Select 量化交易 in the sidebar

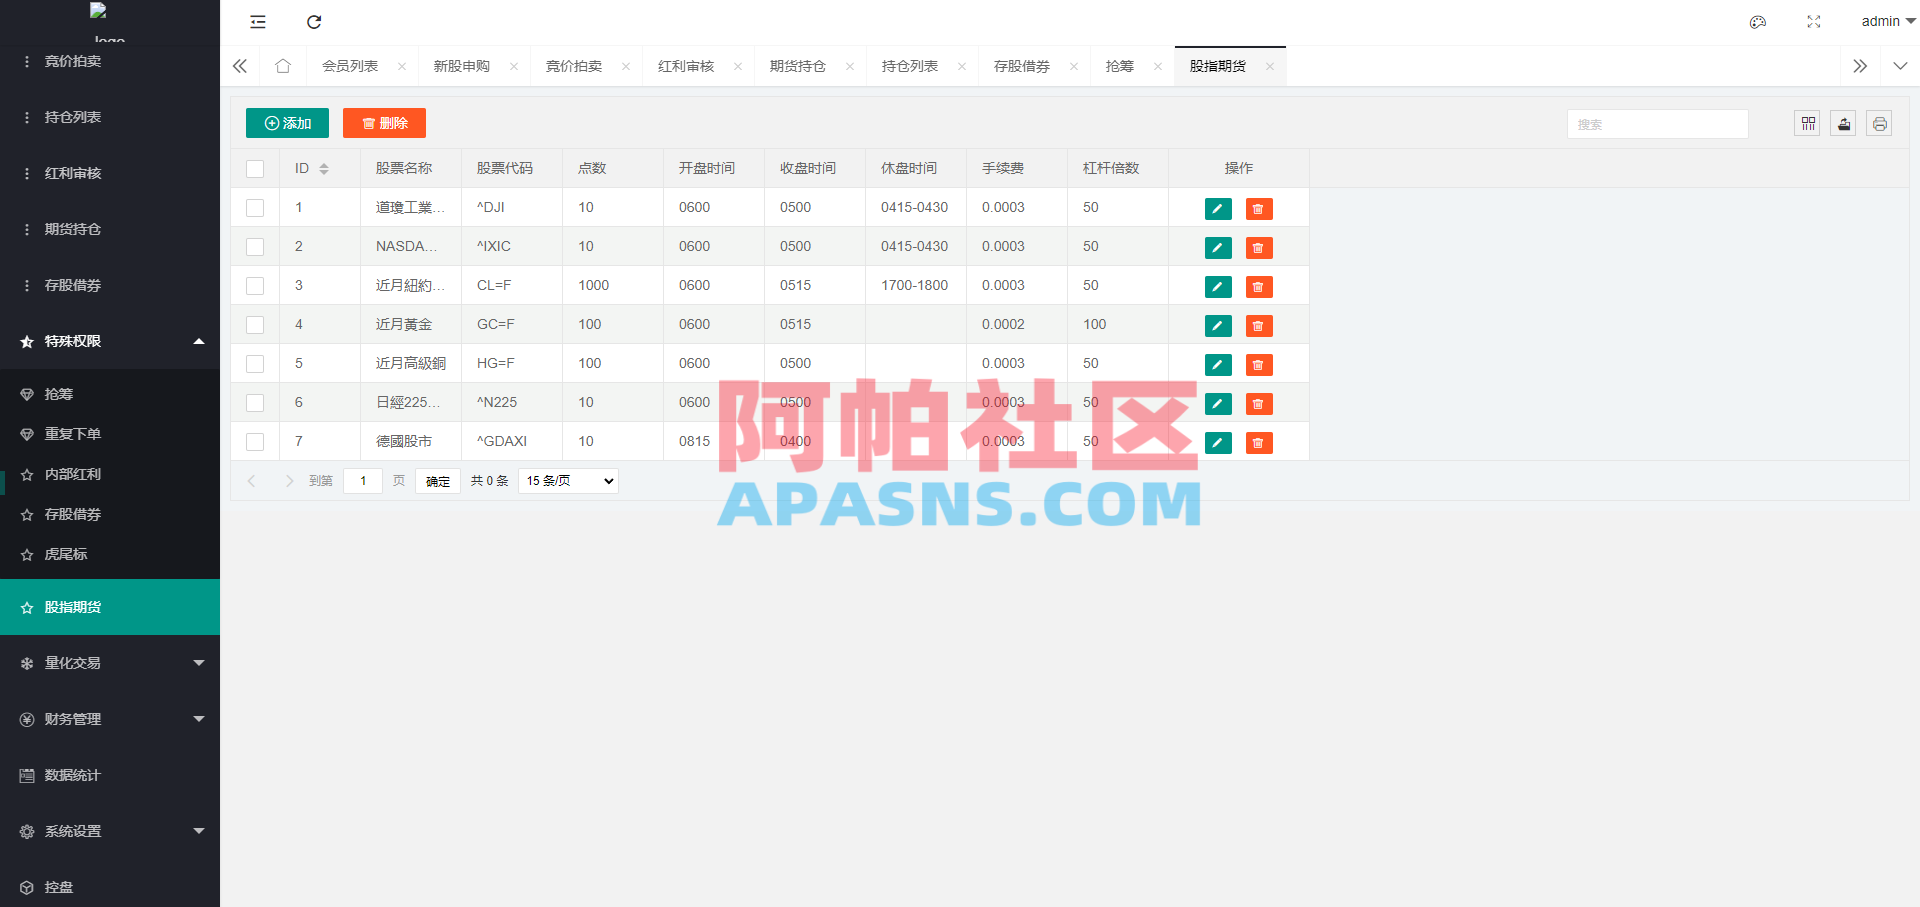click(x=110, y=662)
